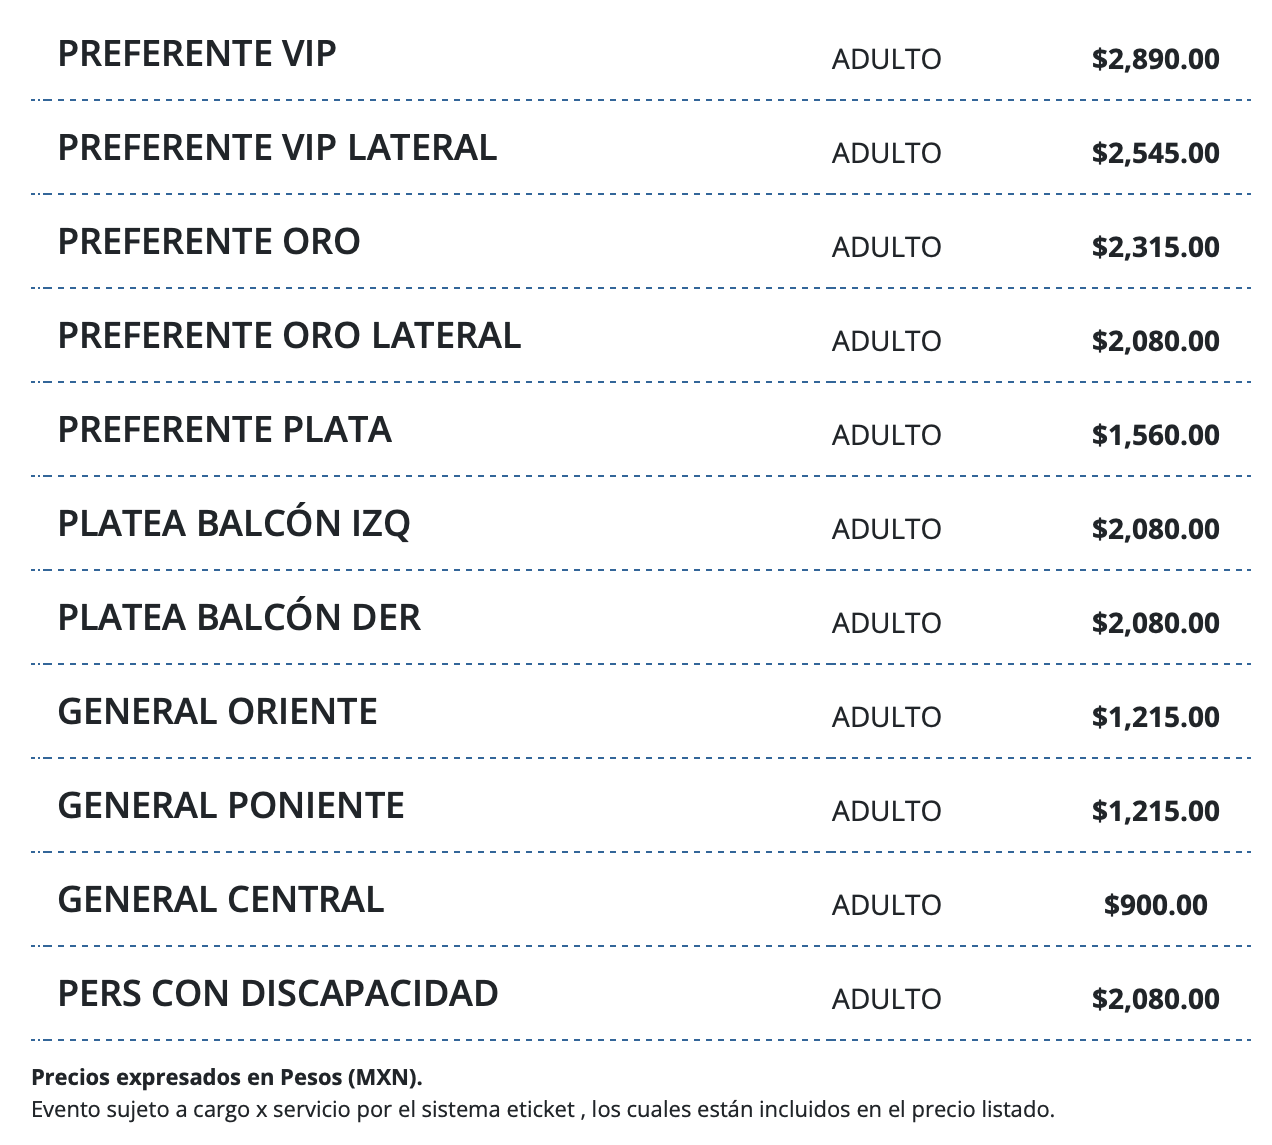Click the PREFERENTE VIP section name
This screenshot has height=1145, width=1272.
197,54
